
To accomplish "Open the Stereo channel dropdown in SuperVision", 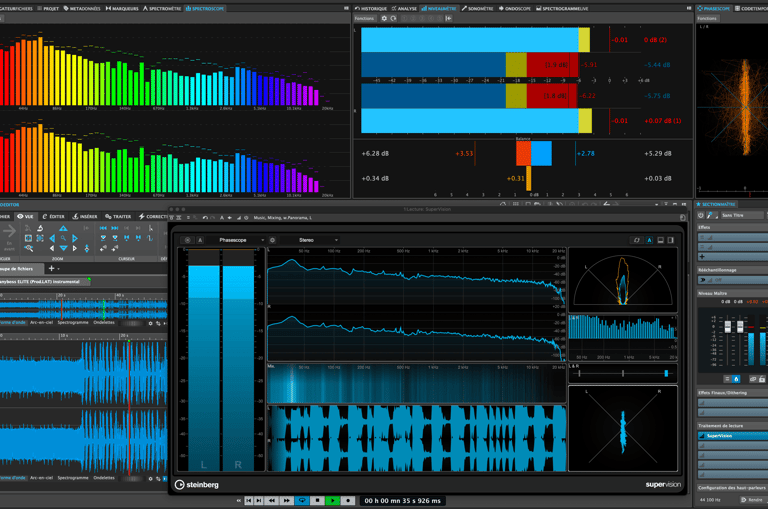I will click(310, 240).
